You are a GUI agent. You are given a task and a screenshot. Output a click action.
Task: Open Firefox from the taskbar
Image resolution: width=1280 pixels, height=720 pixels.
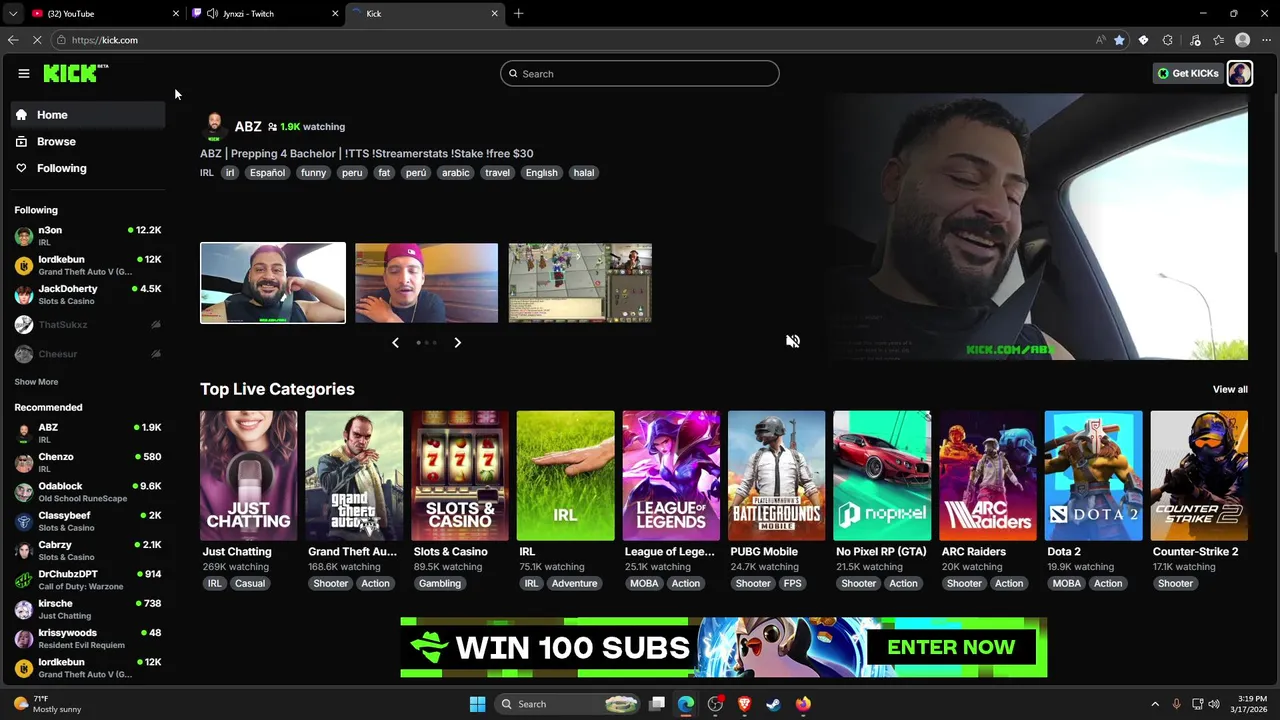[803, 704]
